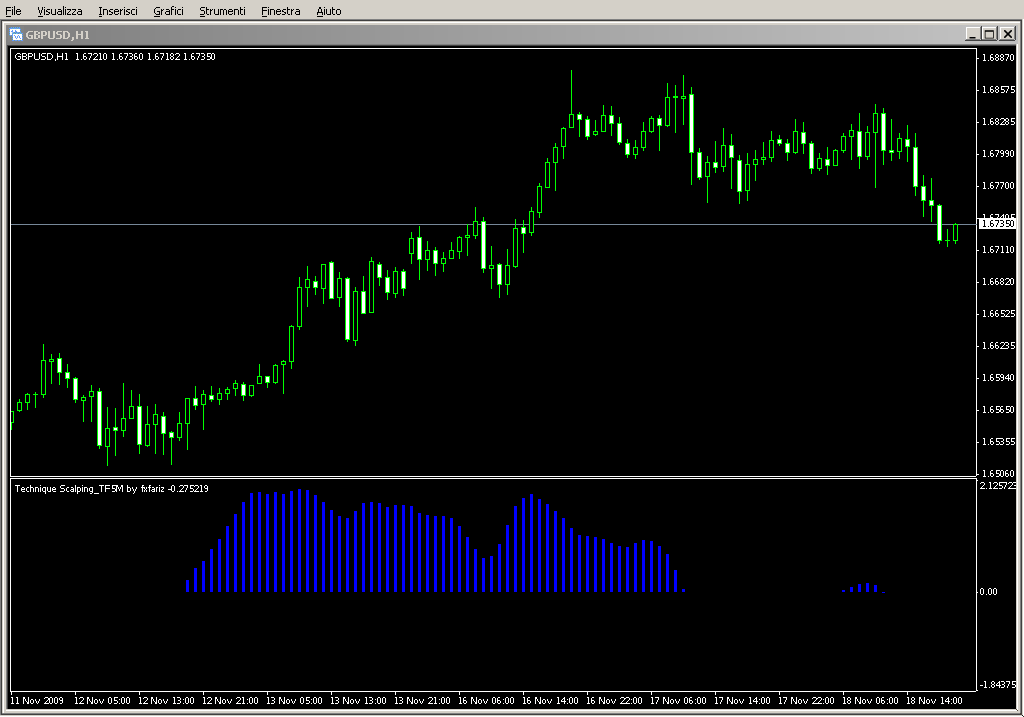Click the 12 Nov 13:00 time label
The width and height of the screenshot is (1024, 717).
[166, 701]
